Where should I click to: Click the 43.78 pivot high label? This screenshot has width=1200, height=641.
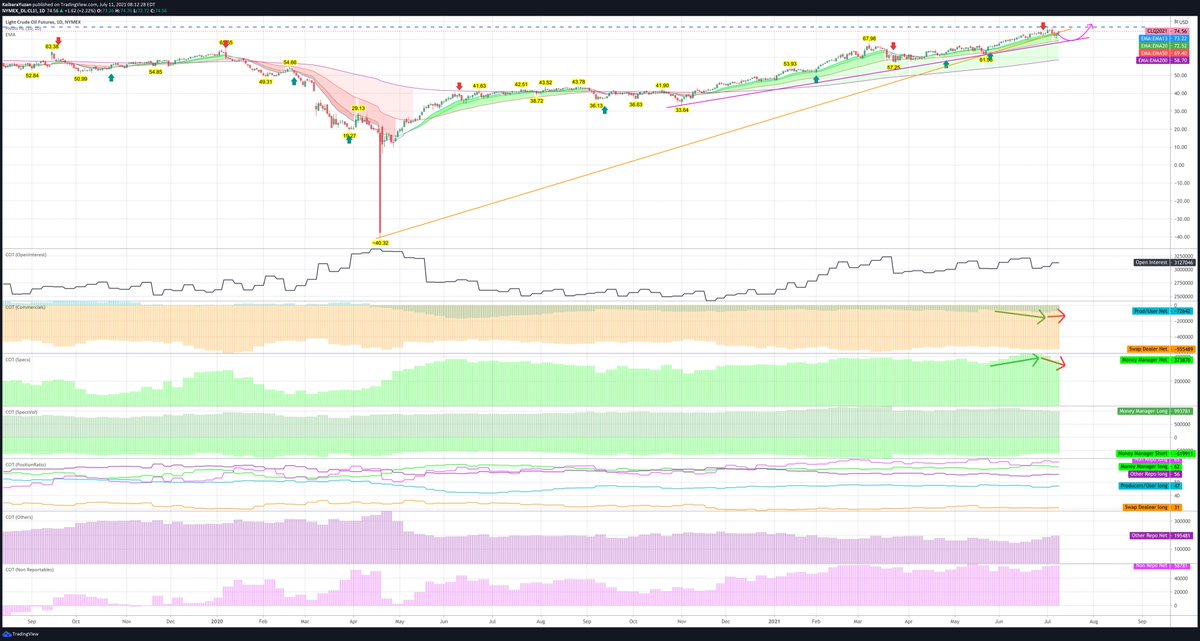(578, 82)
